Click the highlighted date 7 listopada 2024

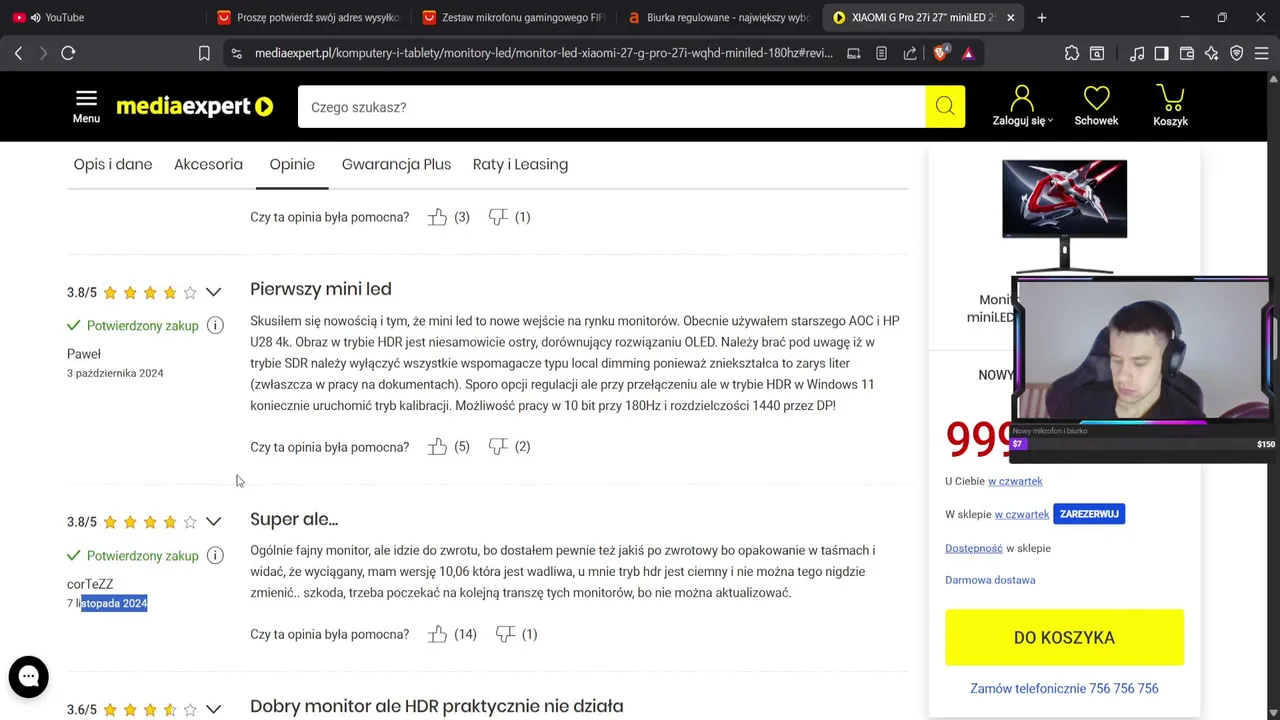coord(107,603)
